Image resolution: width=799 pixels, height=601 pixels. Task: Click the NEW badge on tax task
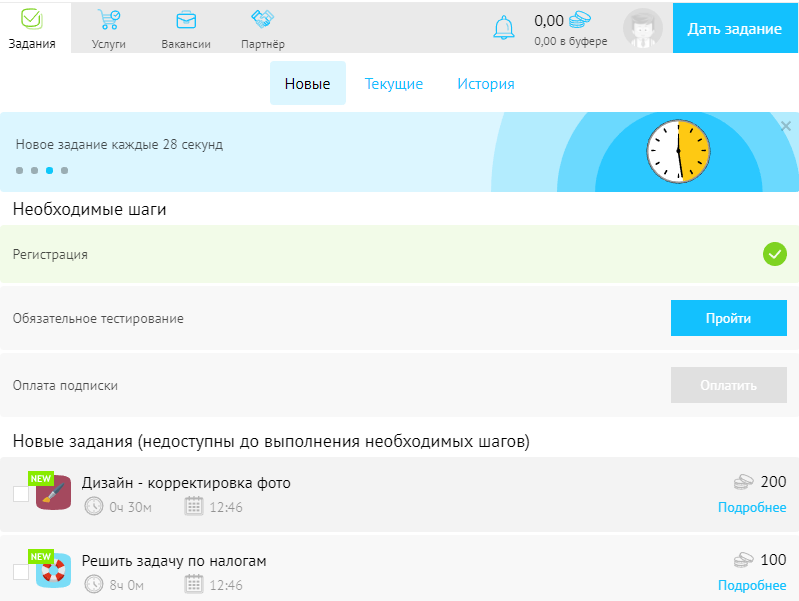[x=41, y=557]
